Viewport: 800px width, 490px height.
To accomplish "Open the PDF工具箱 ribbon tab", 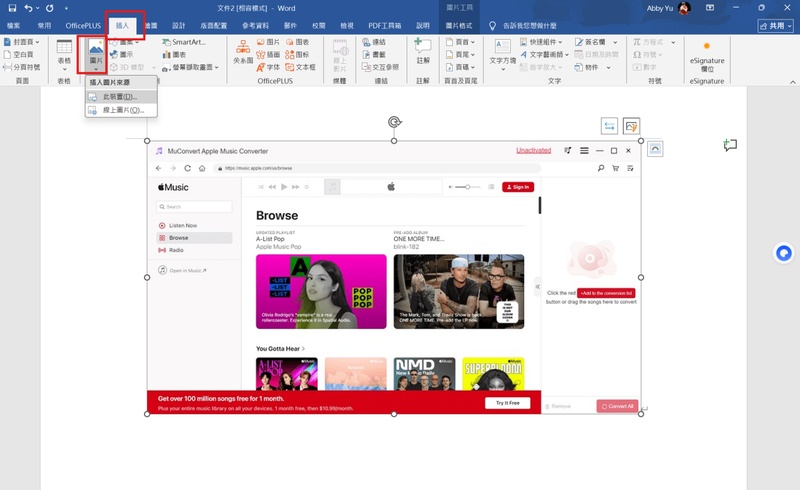I will [x=385, y=26].
